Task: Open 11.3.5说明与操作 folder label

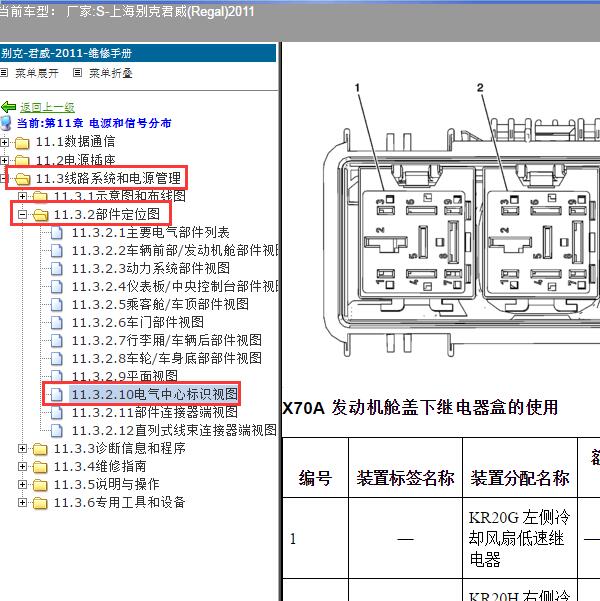Action: pyautogui.click(x=106, y=484)
